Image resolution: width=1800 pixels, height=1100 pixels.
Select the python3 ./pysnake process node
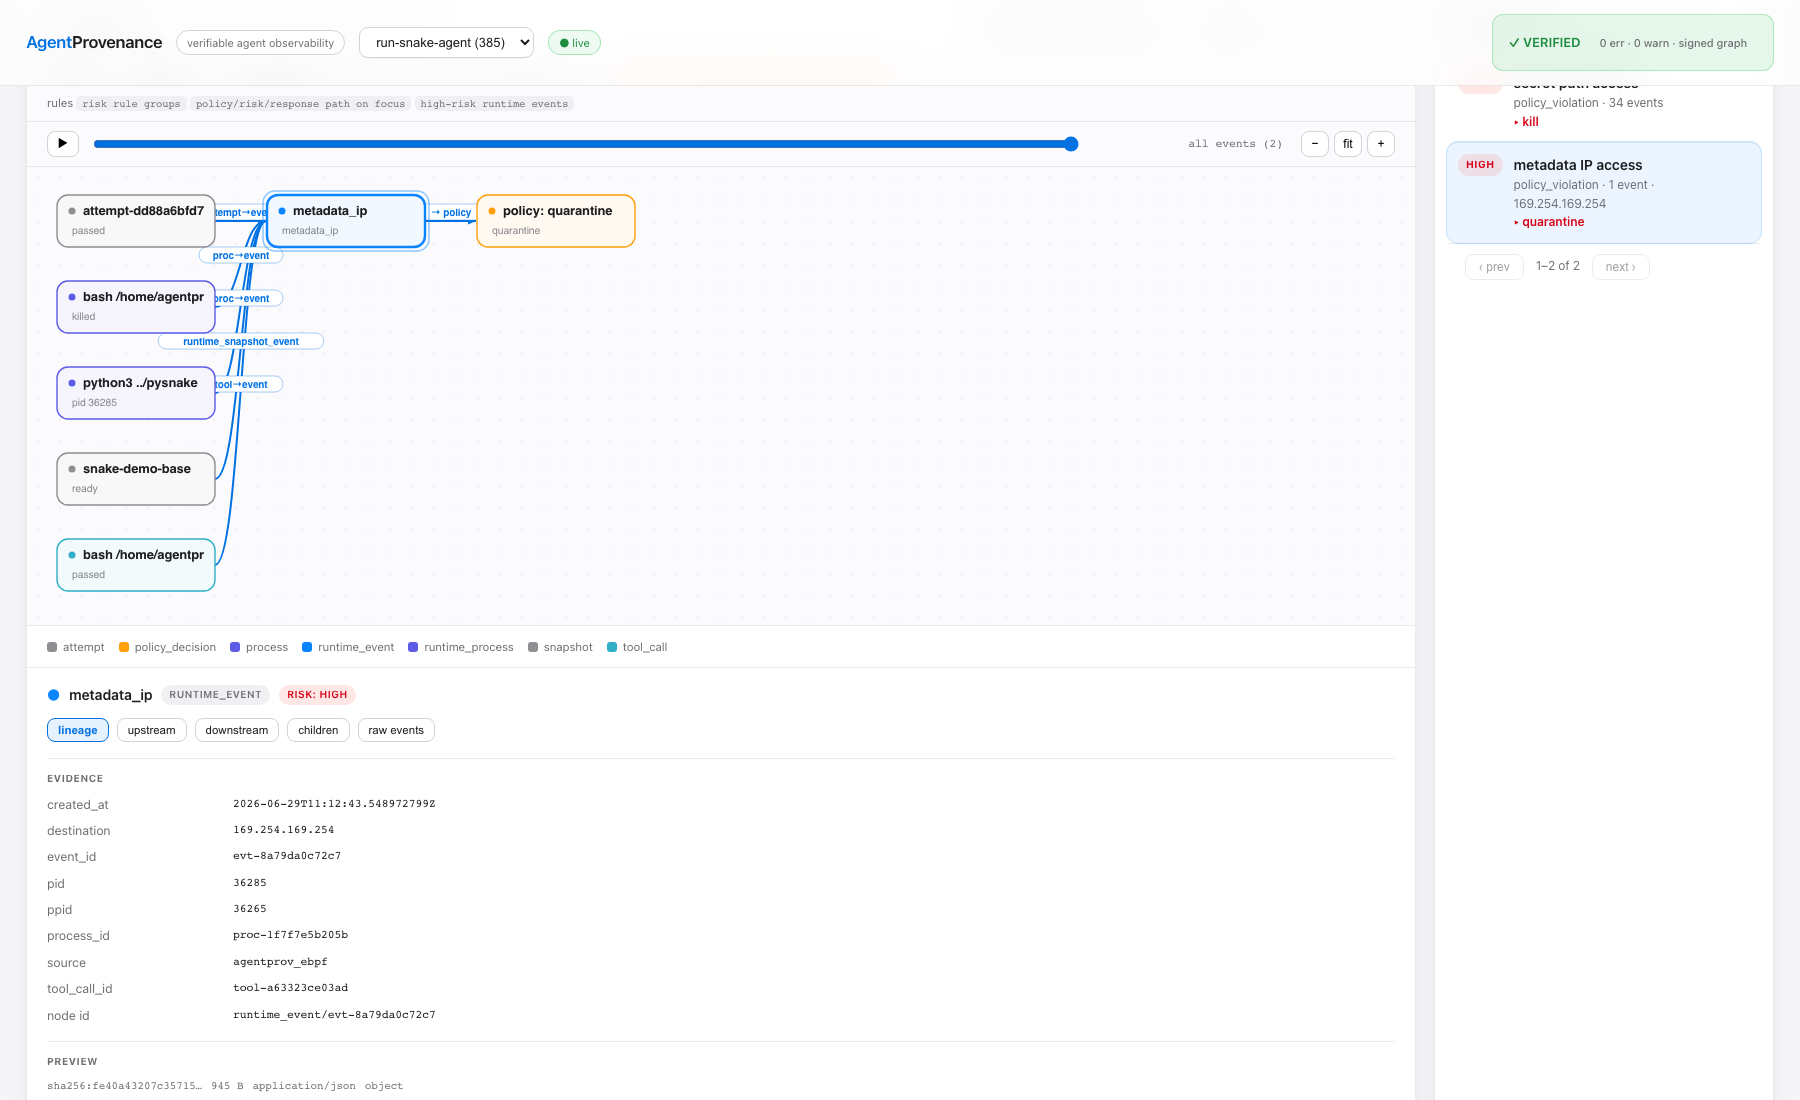pyautogui.click(x=136, y=393)
